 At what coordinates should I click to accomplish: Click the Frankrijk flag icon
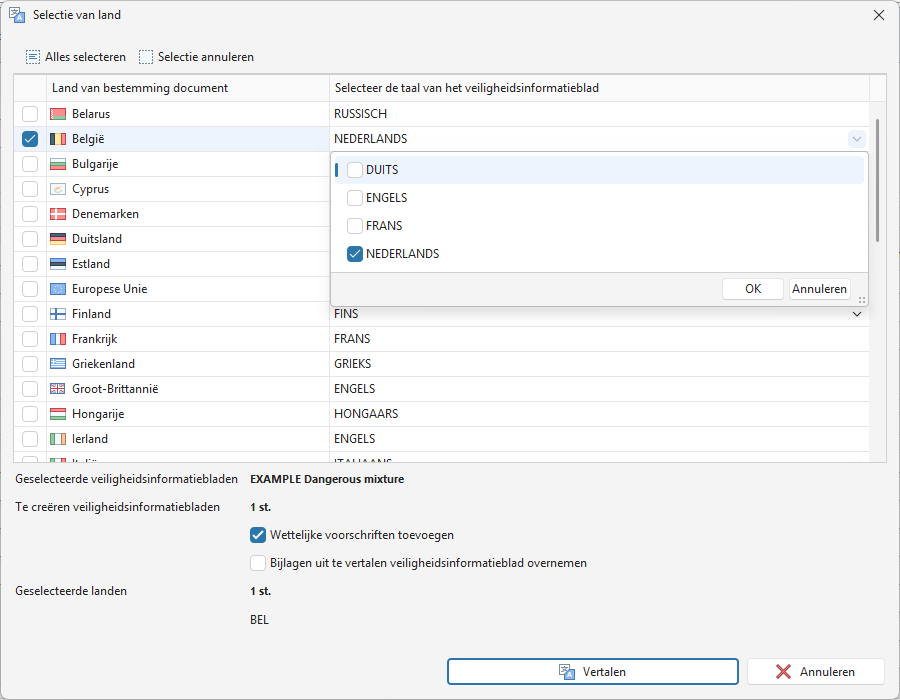58,339
